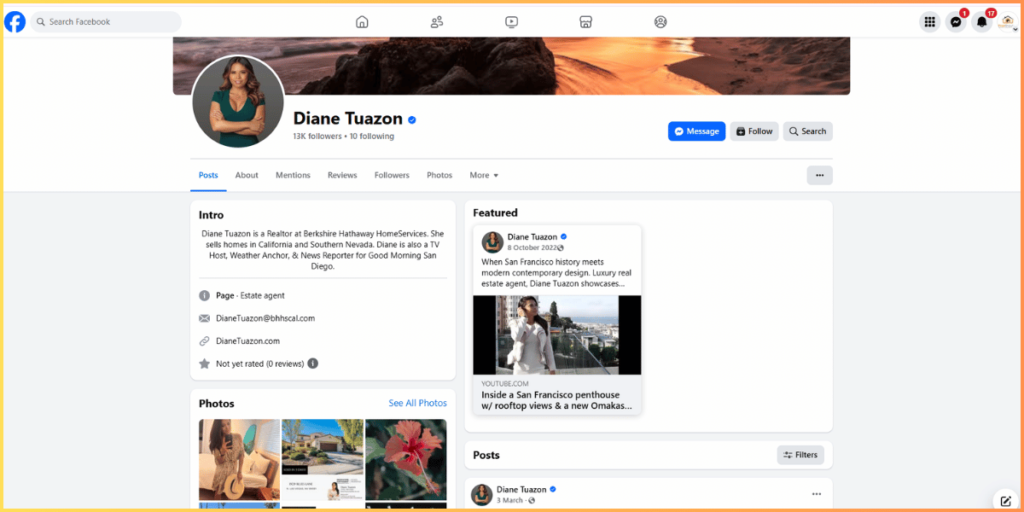Image resolution: width=1024 pixels, height=512 pixels.
Task: Click the Facebook logo icon
Action: click(15, 21)
